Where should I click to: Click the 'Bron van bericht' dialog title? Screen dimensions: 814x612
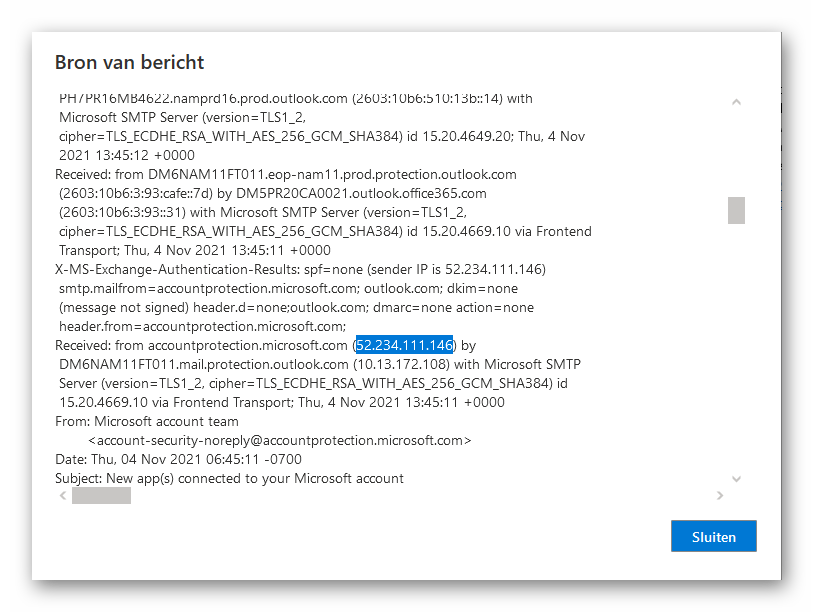[129, 63]
